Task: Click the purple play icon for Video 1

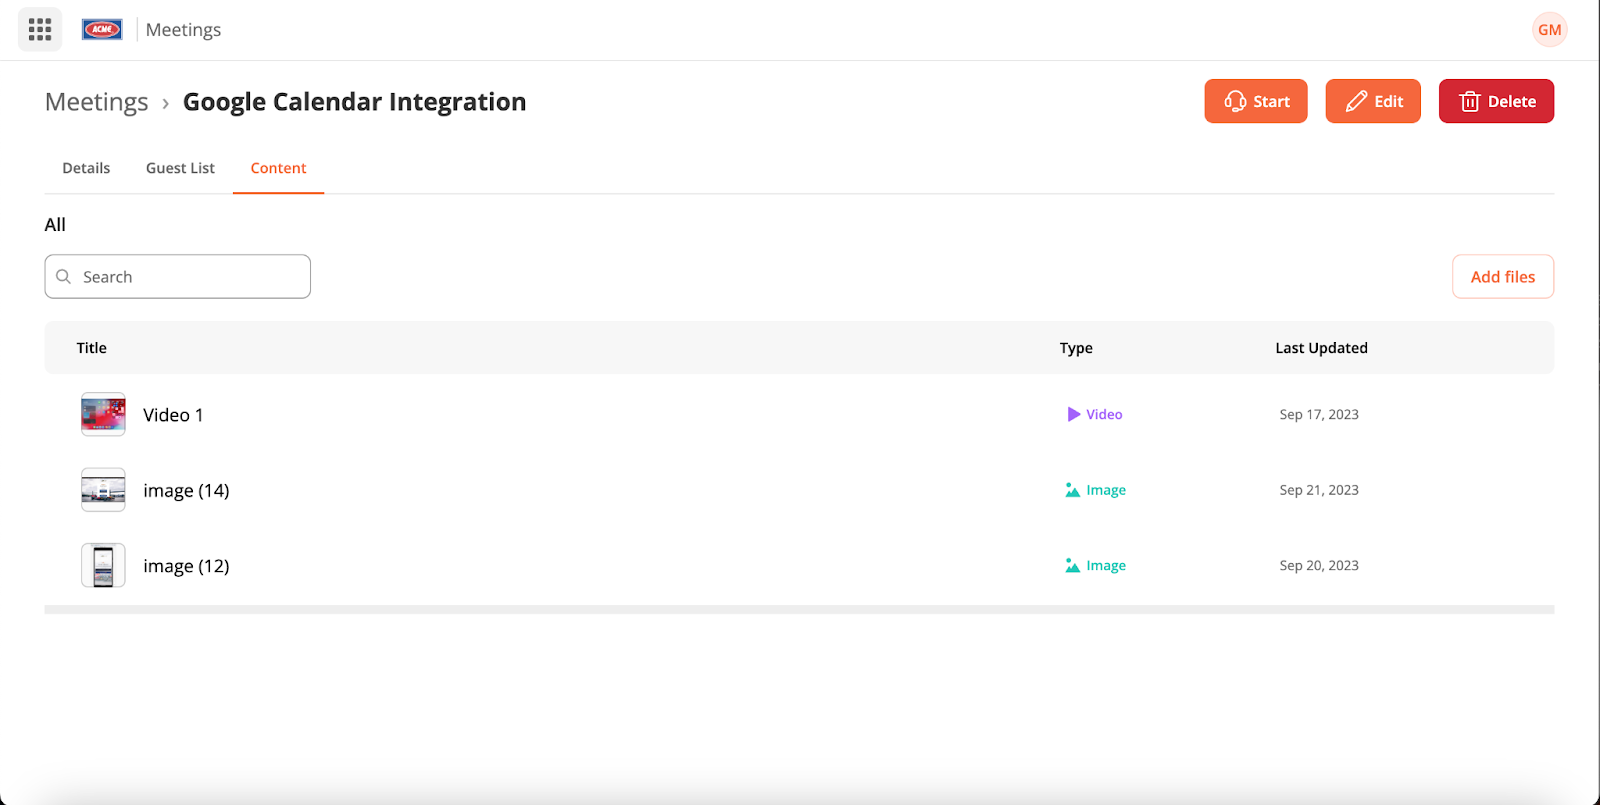Action: click(1073, 414)
